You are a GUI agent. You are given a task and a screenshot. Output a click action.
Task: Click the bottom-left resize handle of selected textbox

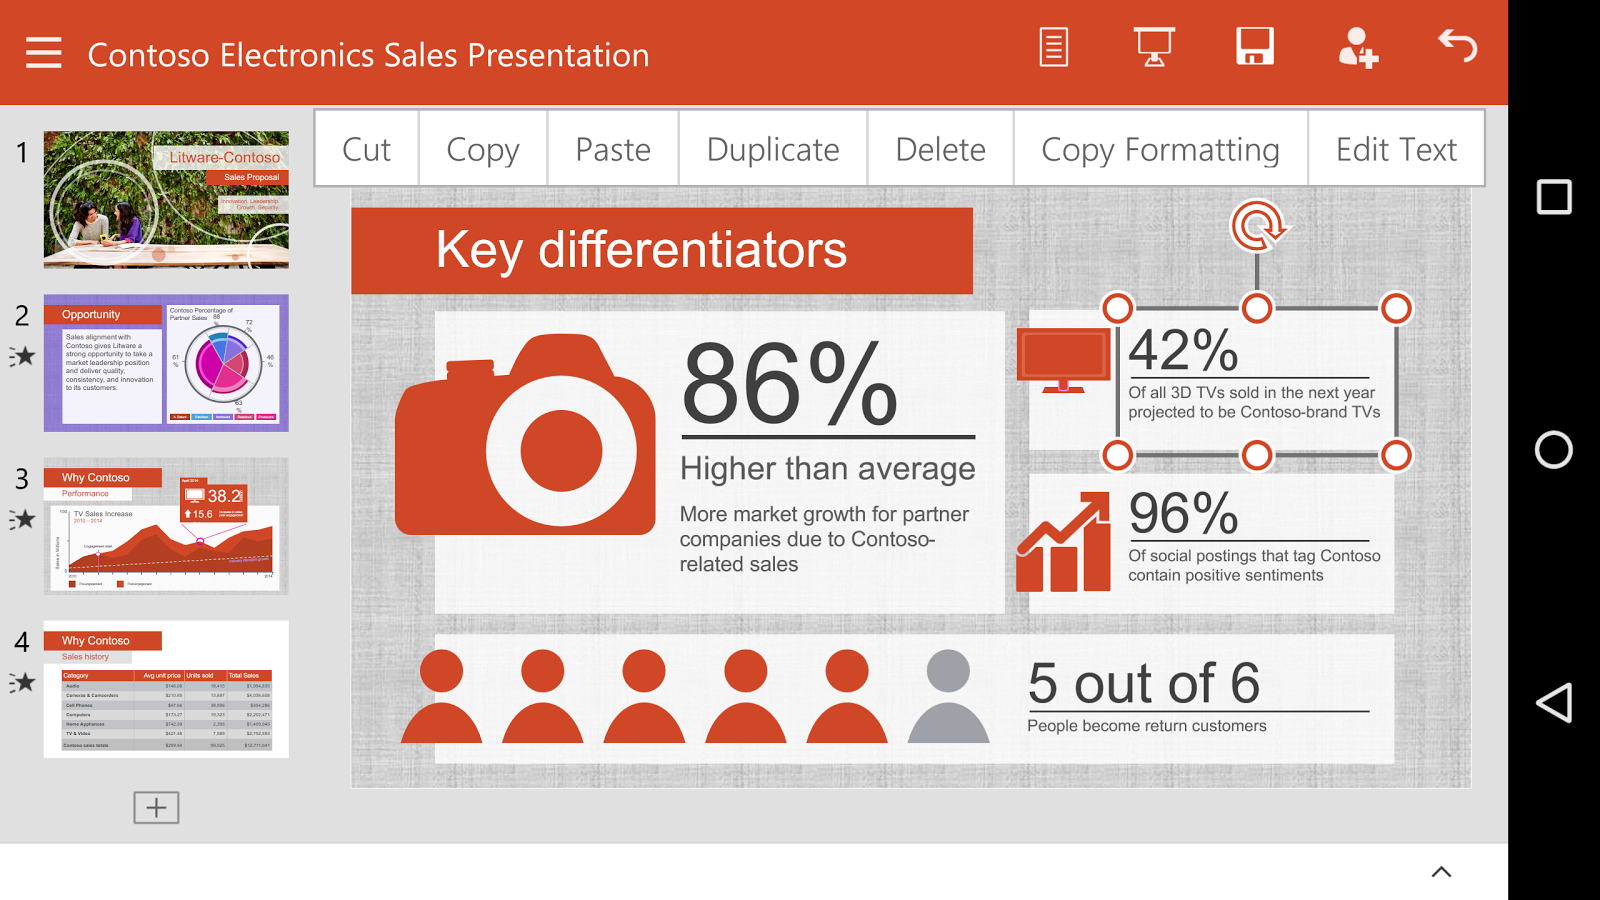[1118, 455]
